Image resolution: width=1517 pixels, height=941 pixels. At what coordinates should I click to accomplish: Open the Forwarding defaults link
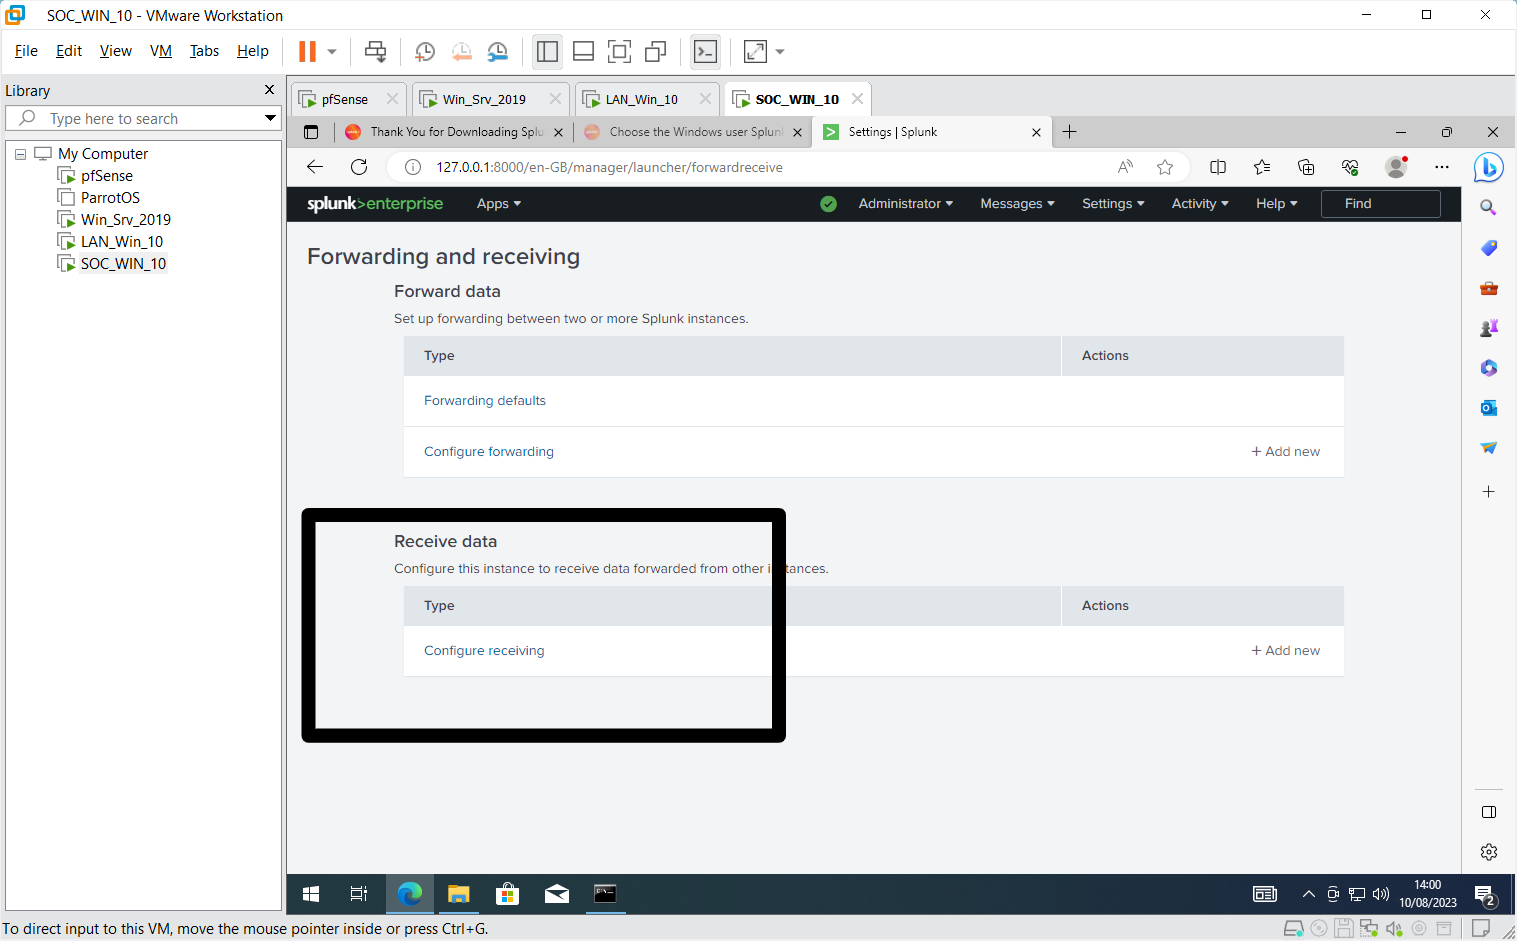click(x=485, y=401)
